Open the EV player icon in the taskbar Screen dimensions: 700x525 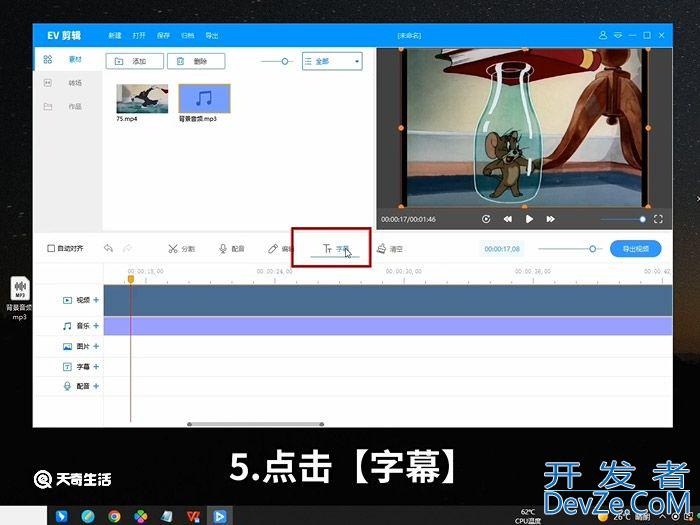point(219,517)
